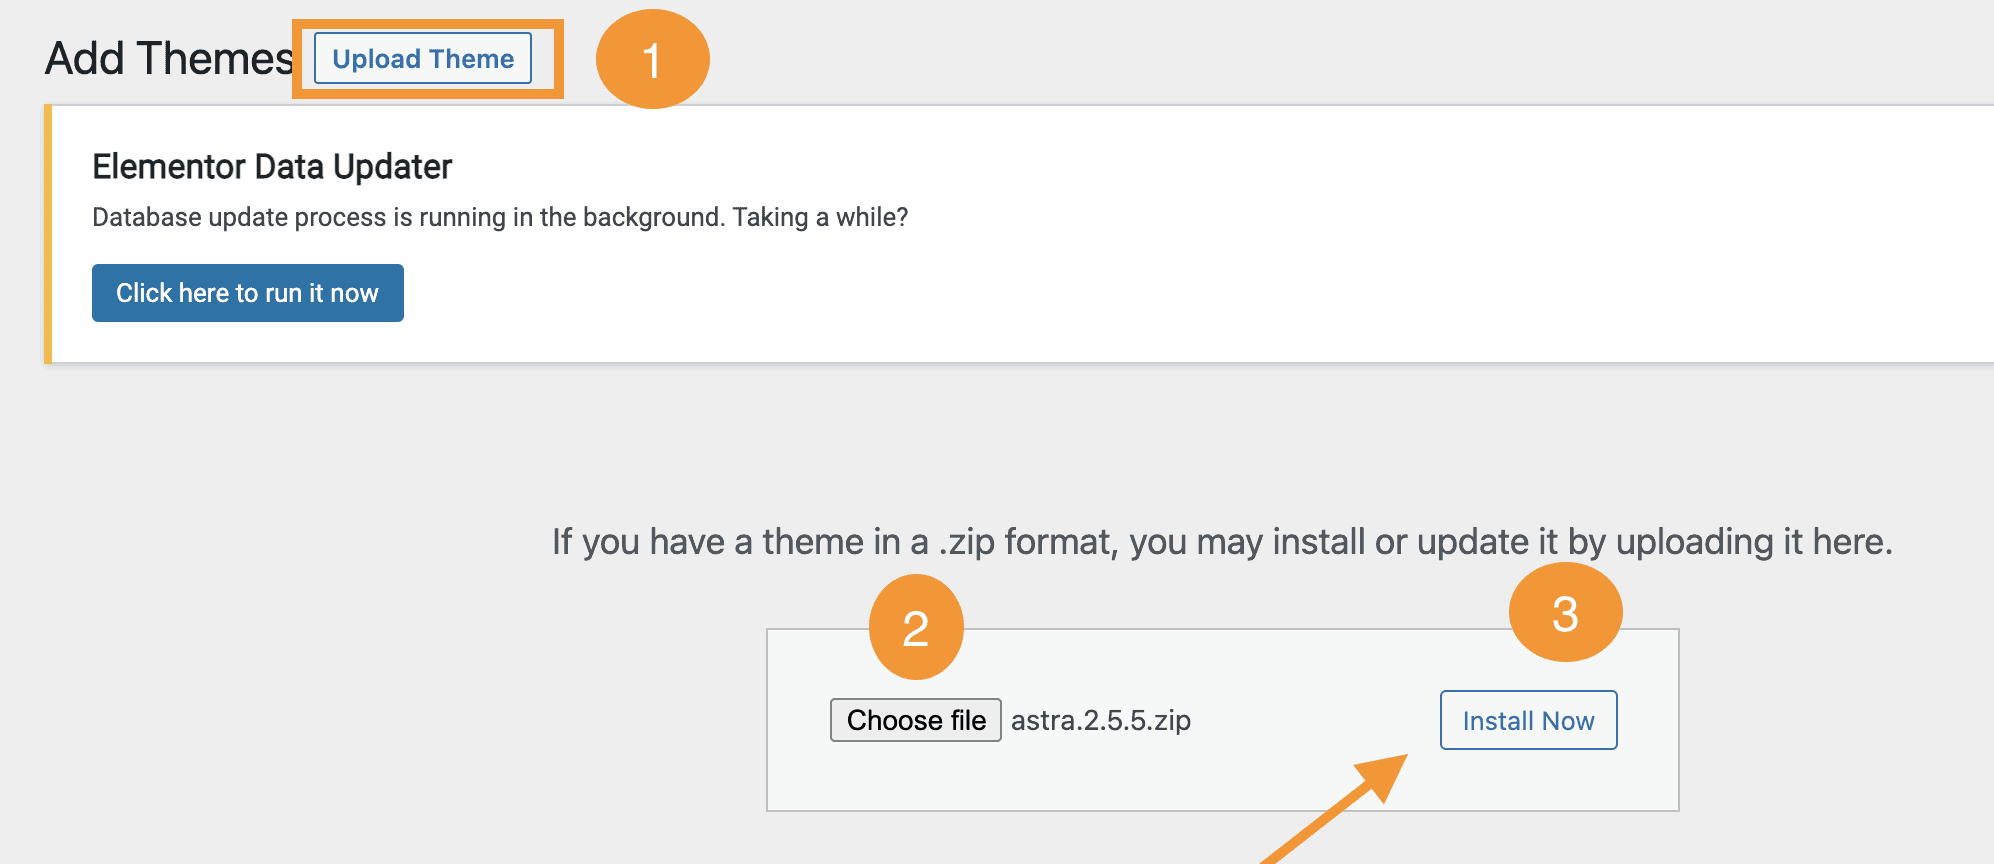Click the Elementor Data Updater notice title
1994x864 pixels.
pos(273,166)
